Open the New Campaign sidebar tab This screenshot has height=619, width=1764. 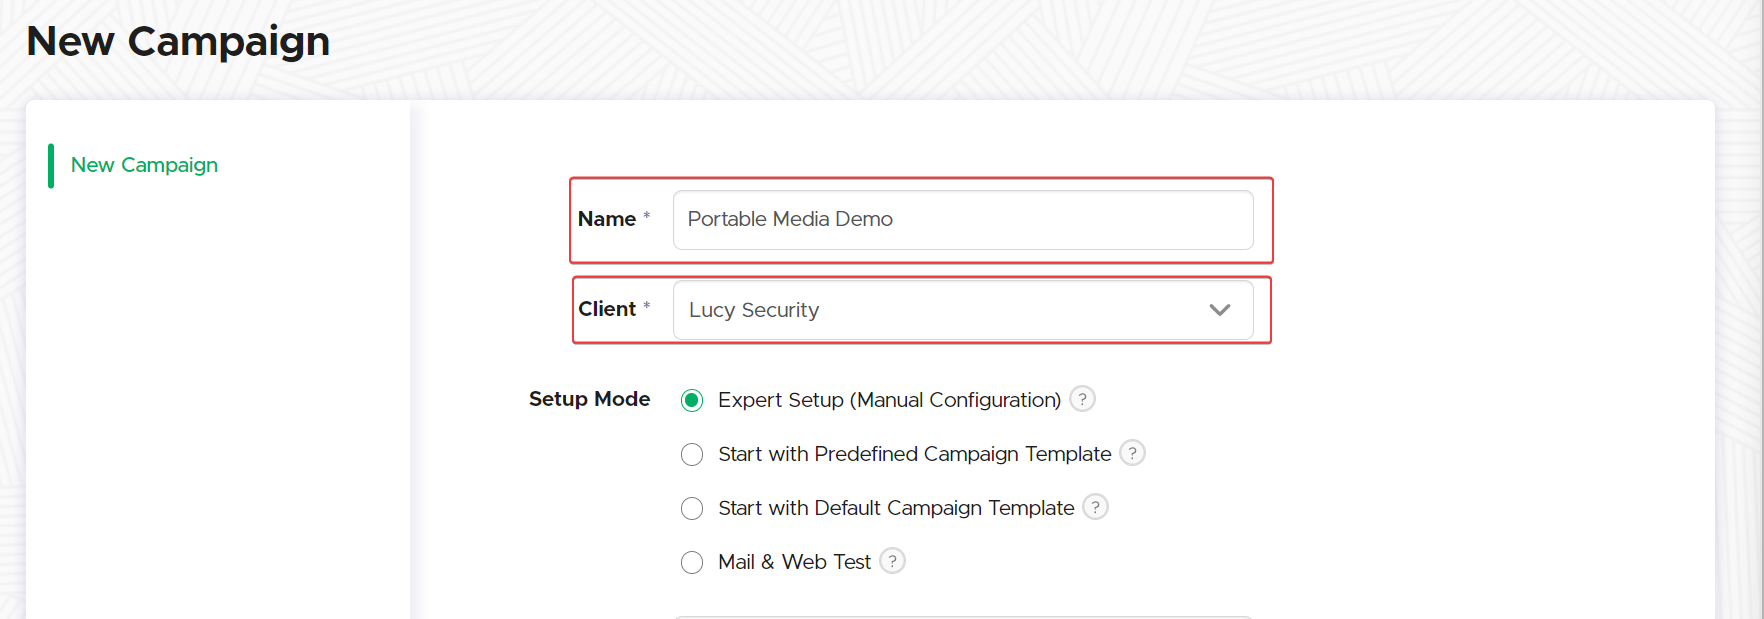144,165
